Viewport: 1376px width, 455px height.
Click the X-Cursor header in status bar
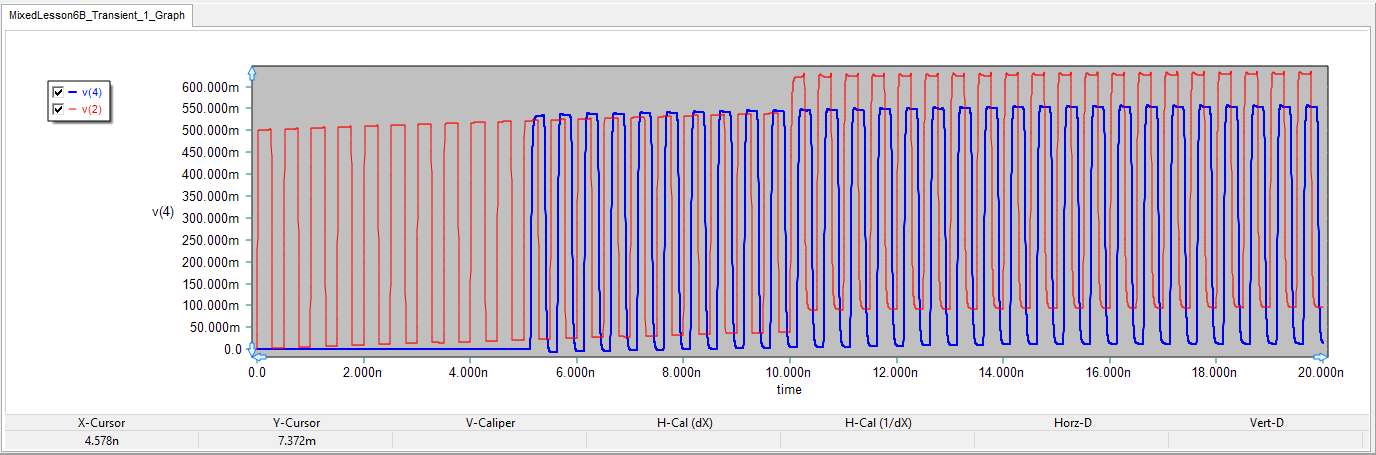pos(102,423)
